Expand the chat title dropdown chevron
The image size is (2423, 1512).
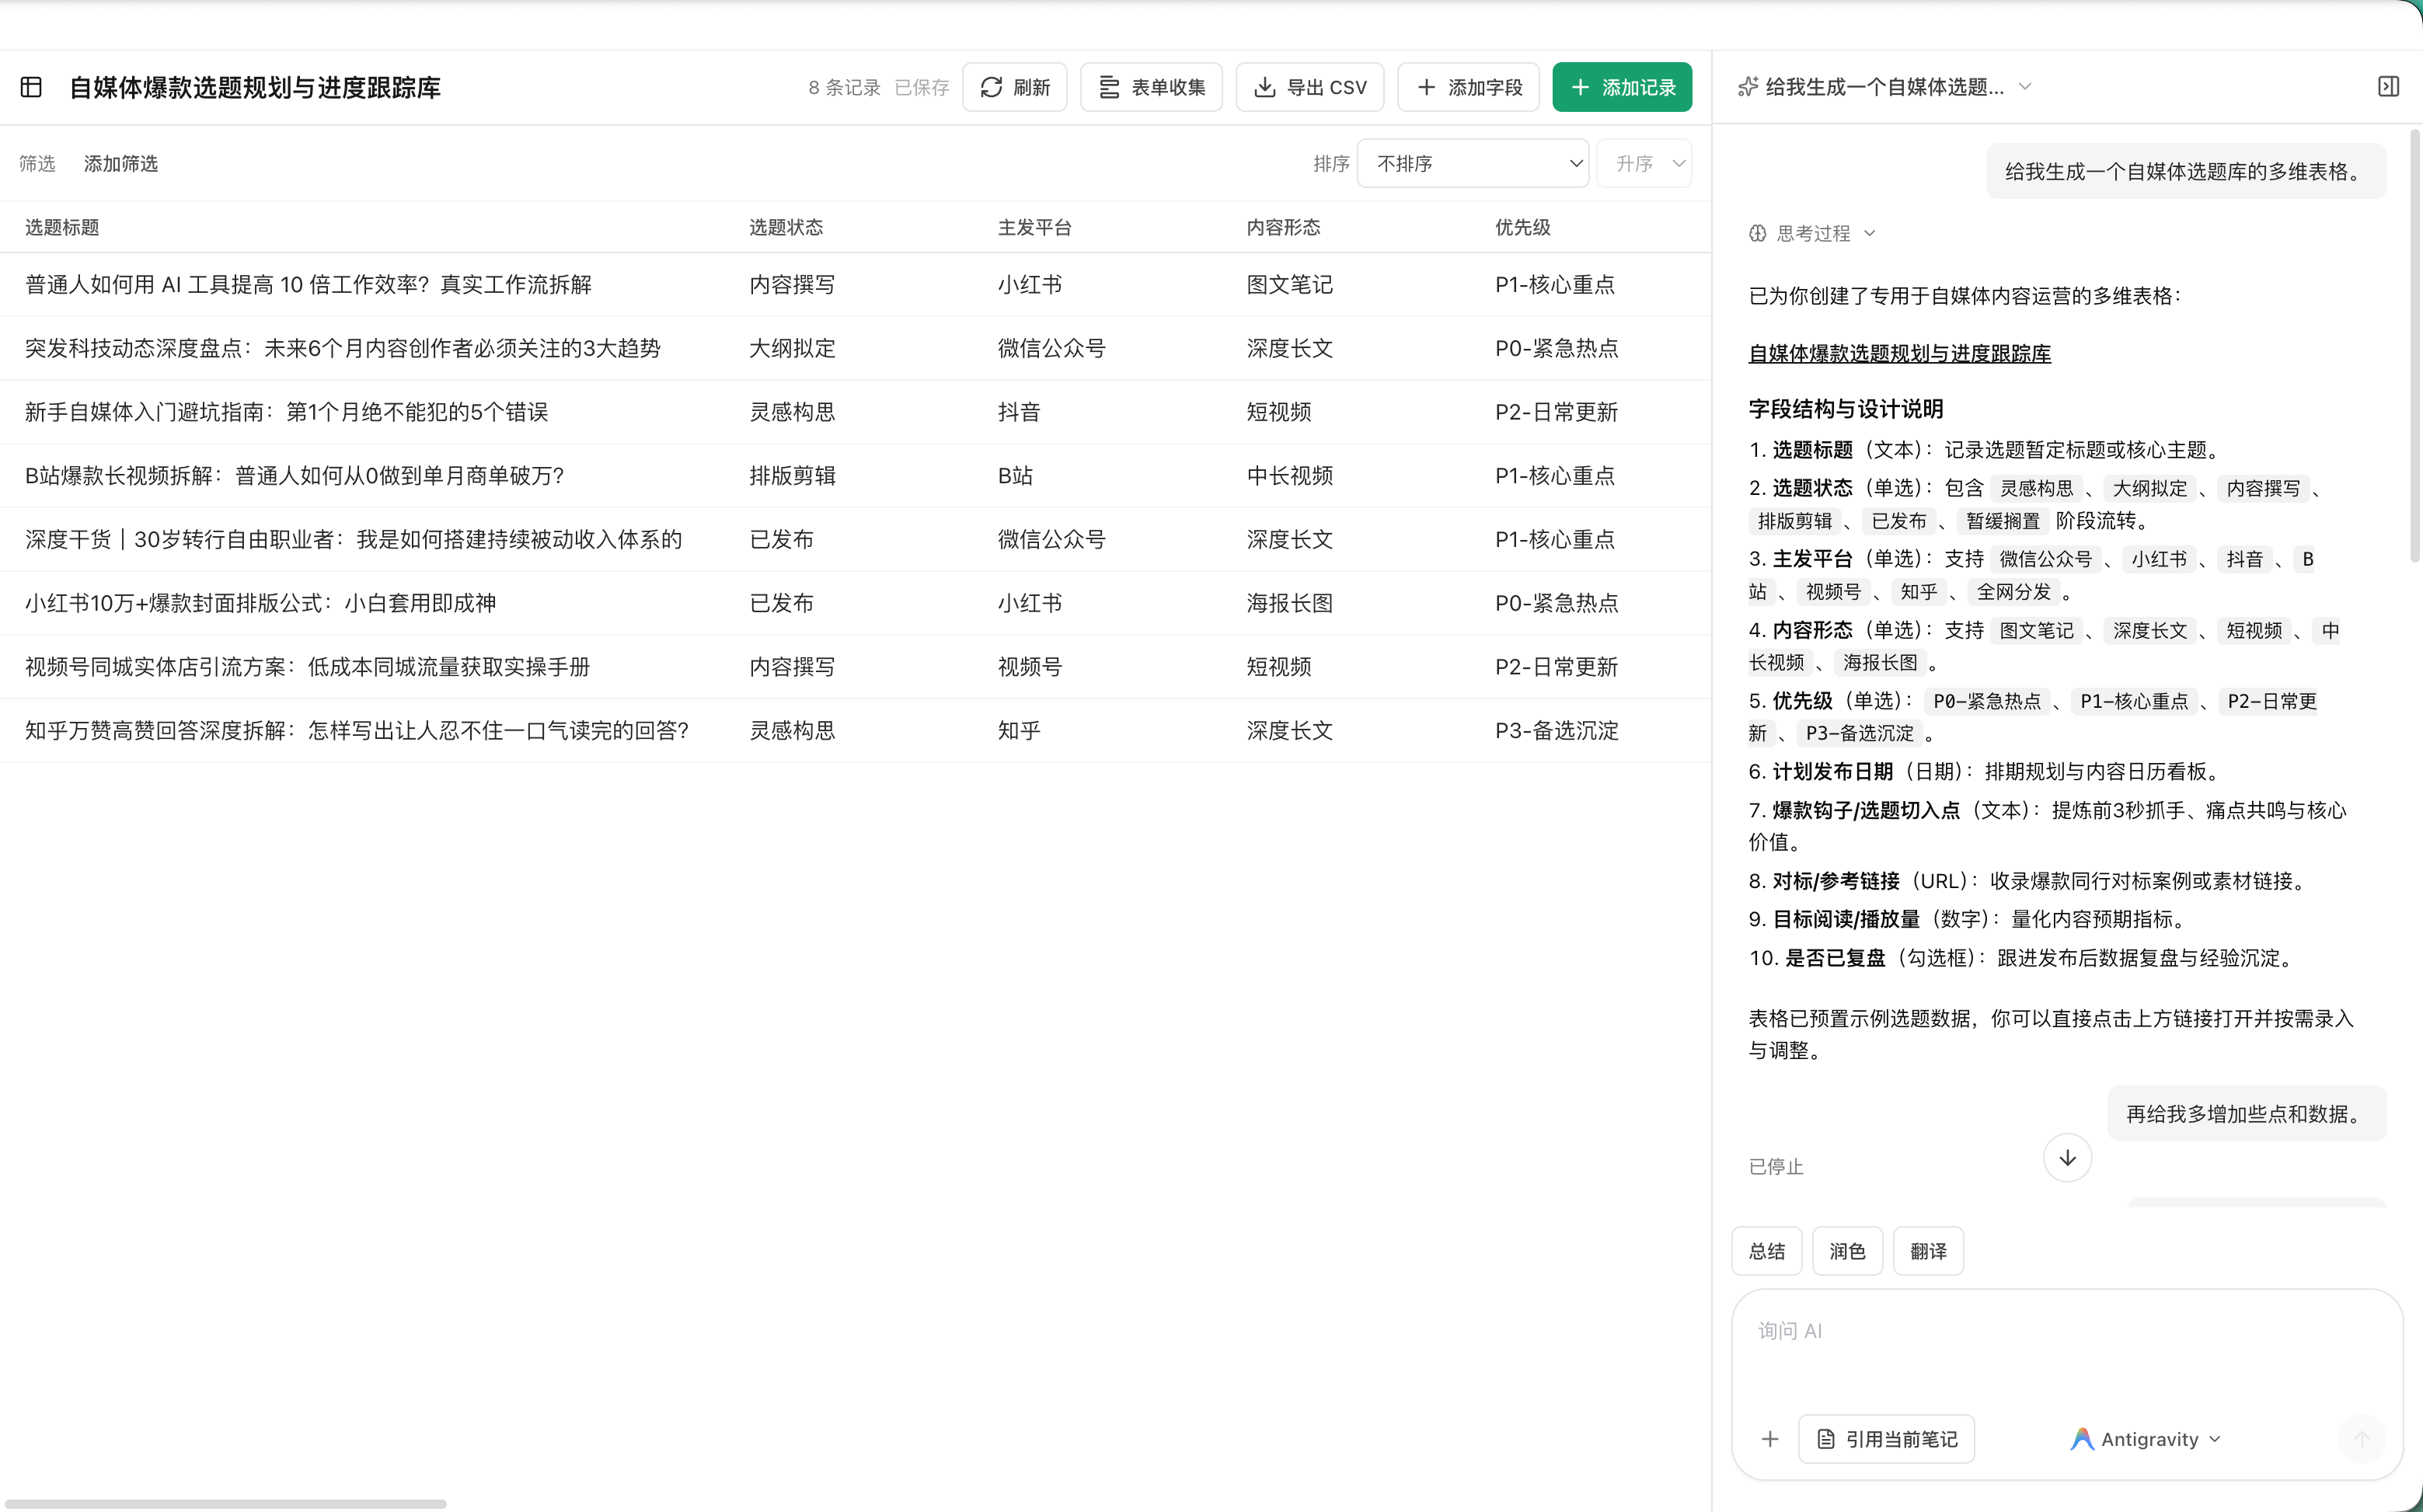[2025, 87]
